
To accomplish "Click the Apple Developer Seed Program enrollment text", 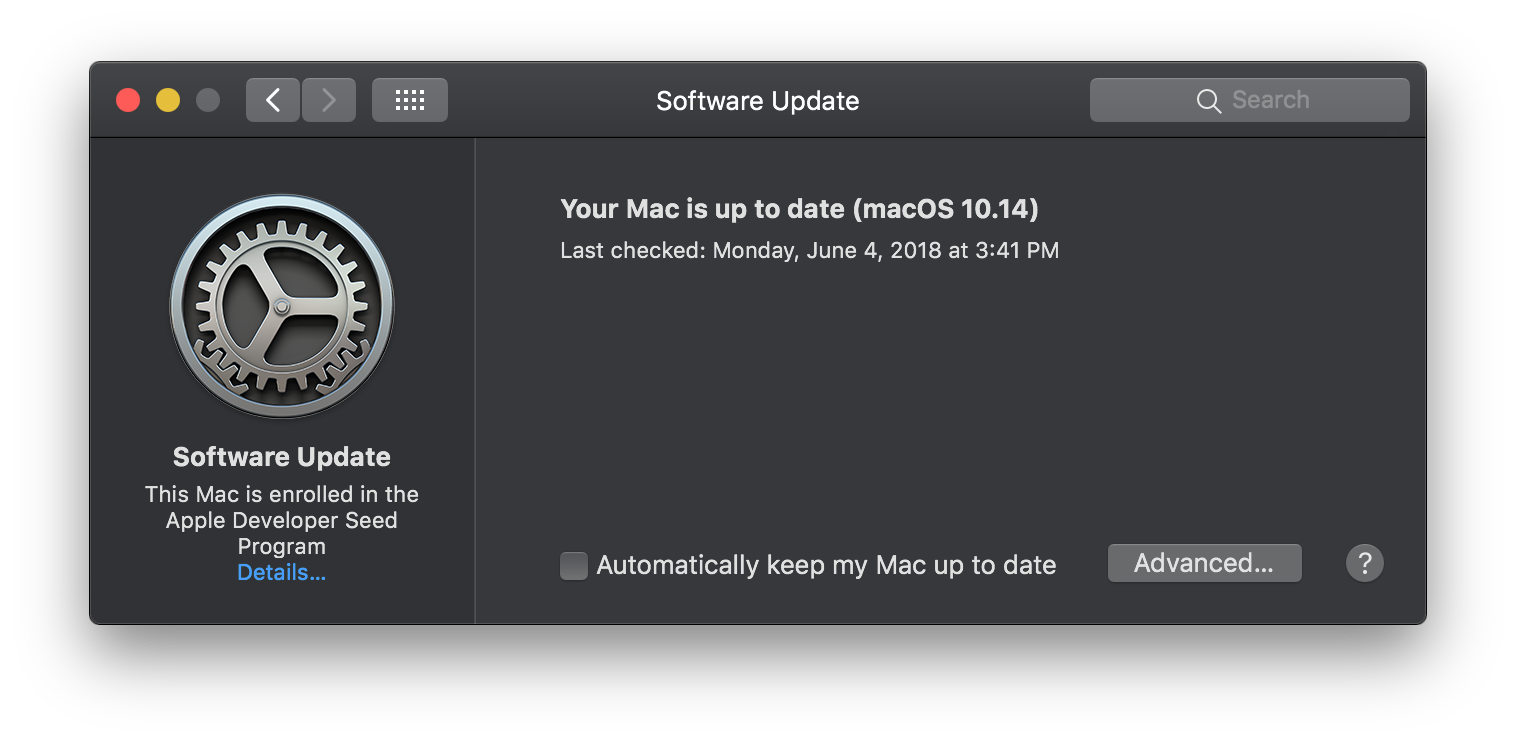I will [282, 520].
